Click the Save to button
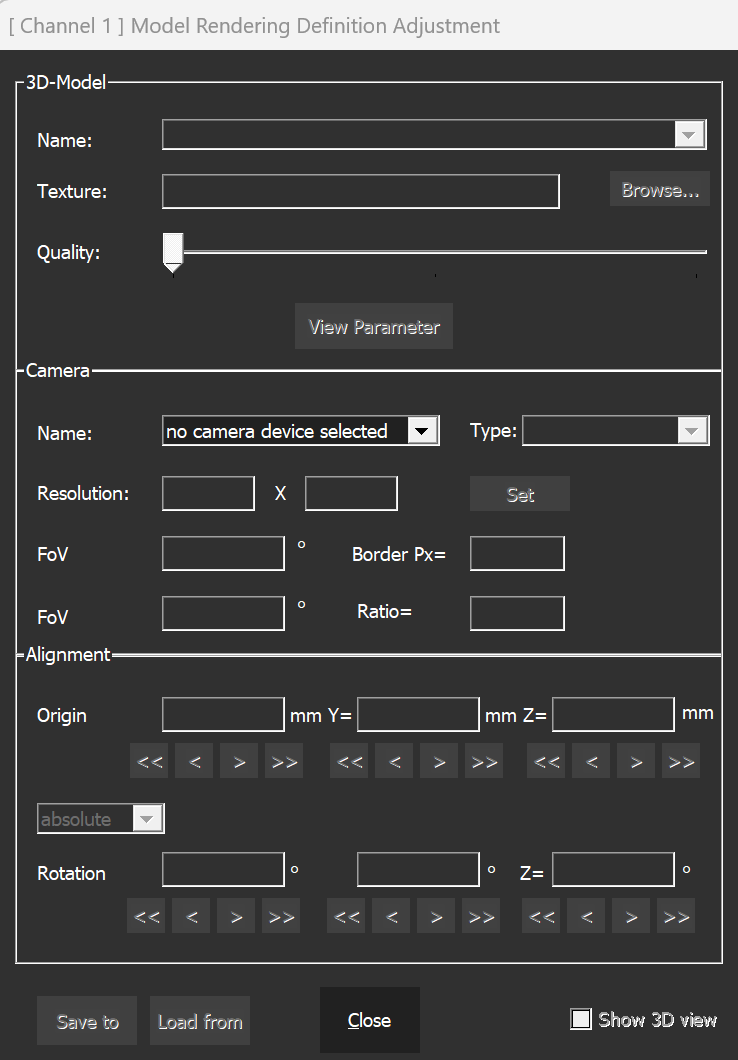Image resolution: width=738 pixels, height=1060 pixels. tap(87, 1021)
